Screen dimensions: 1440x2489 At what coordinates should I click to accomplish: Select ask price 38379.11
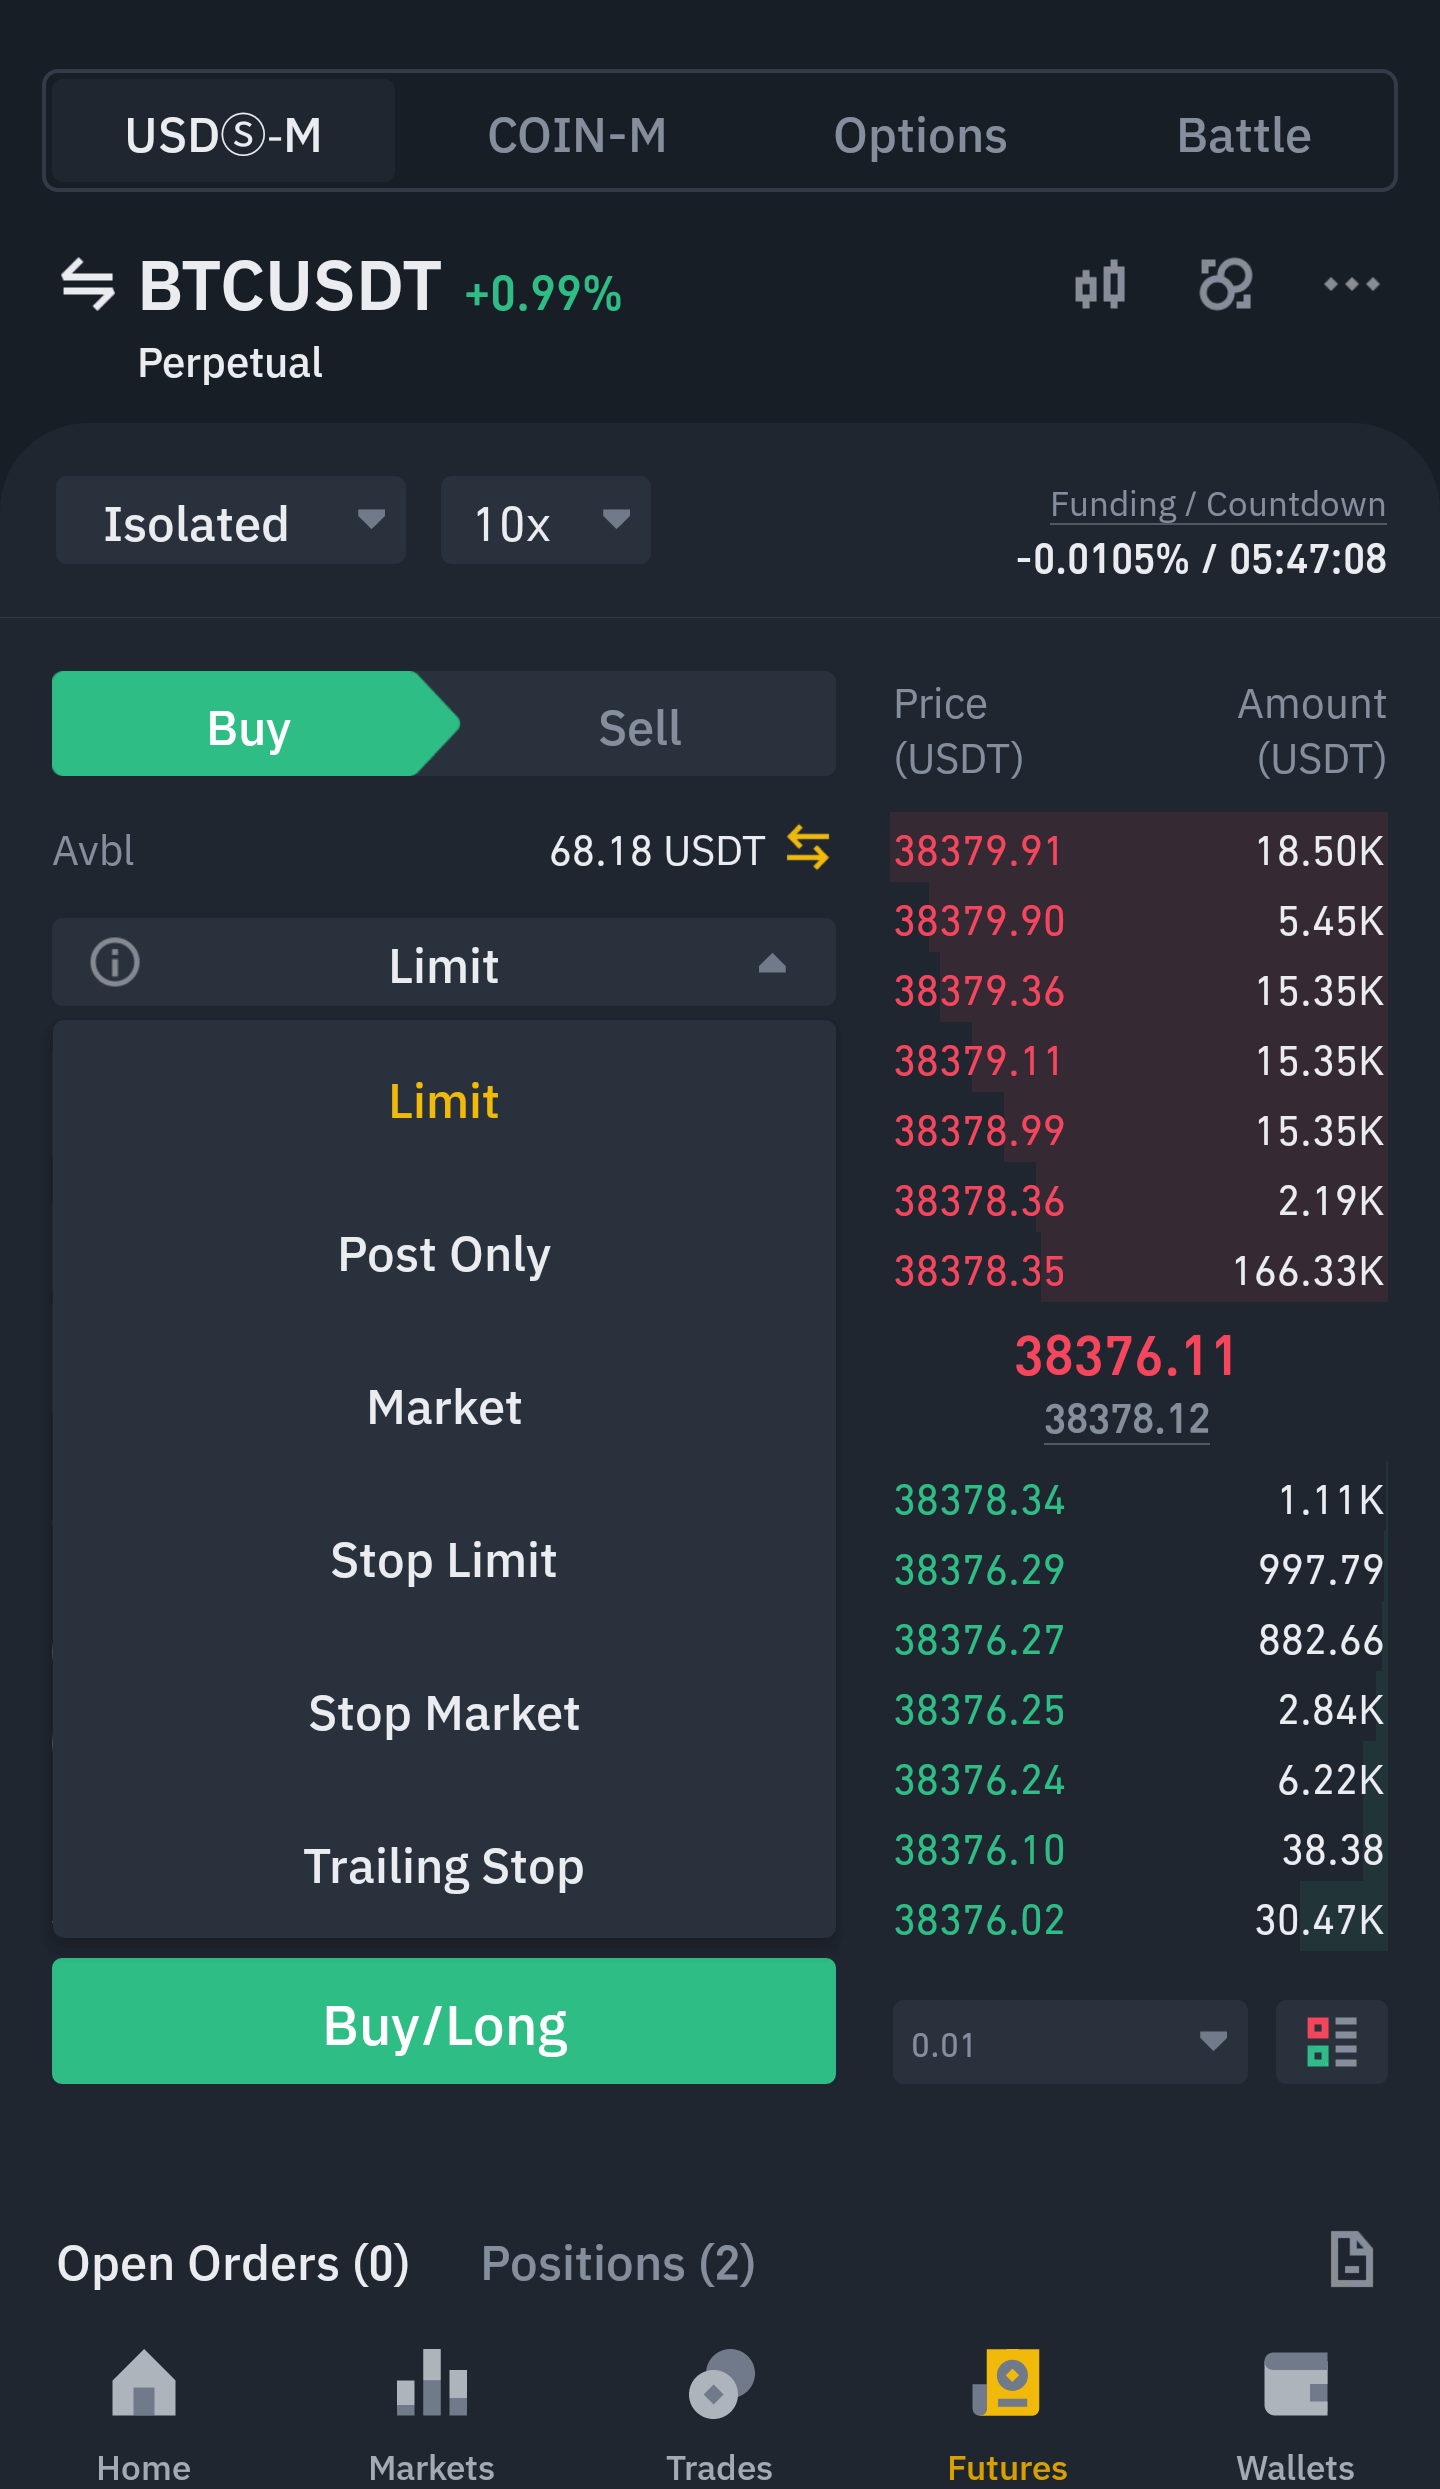click(x=978, y=1061)
